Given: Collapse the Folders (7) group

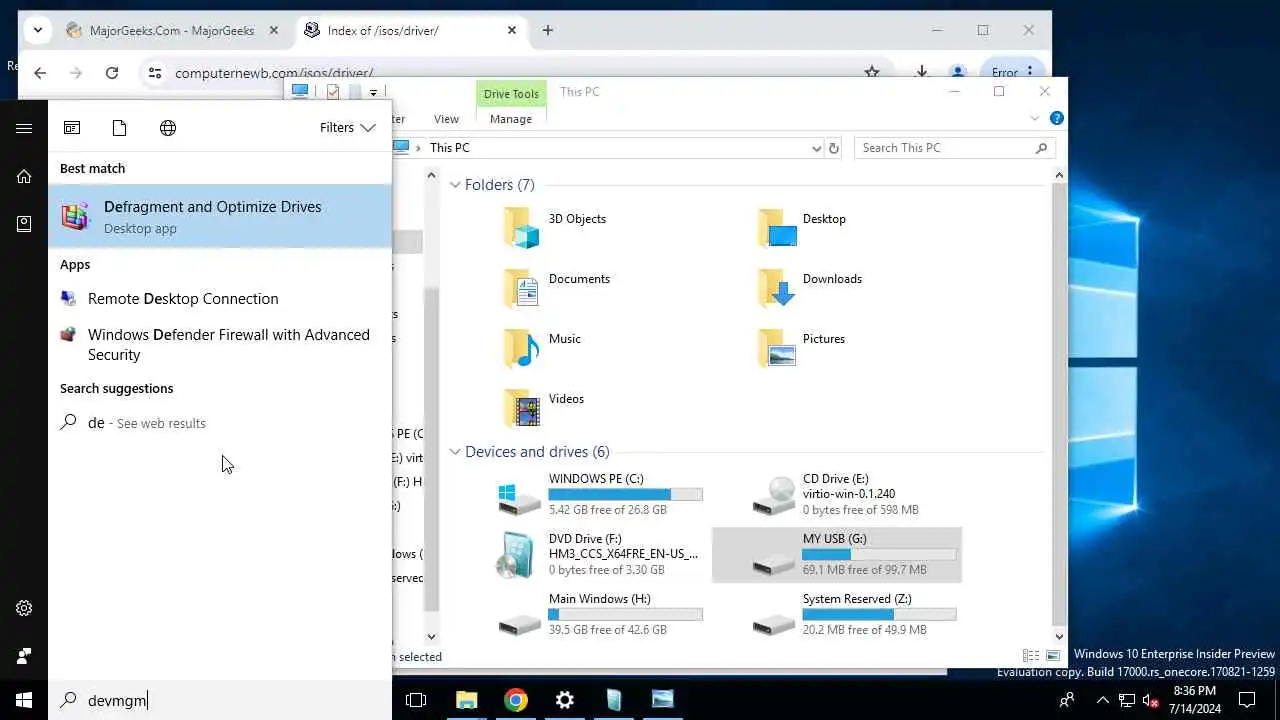Looking at the screenshot, I should (455, 185).
